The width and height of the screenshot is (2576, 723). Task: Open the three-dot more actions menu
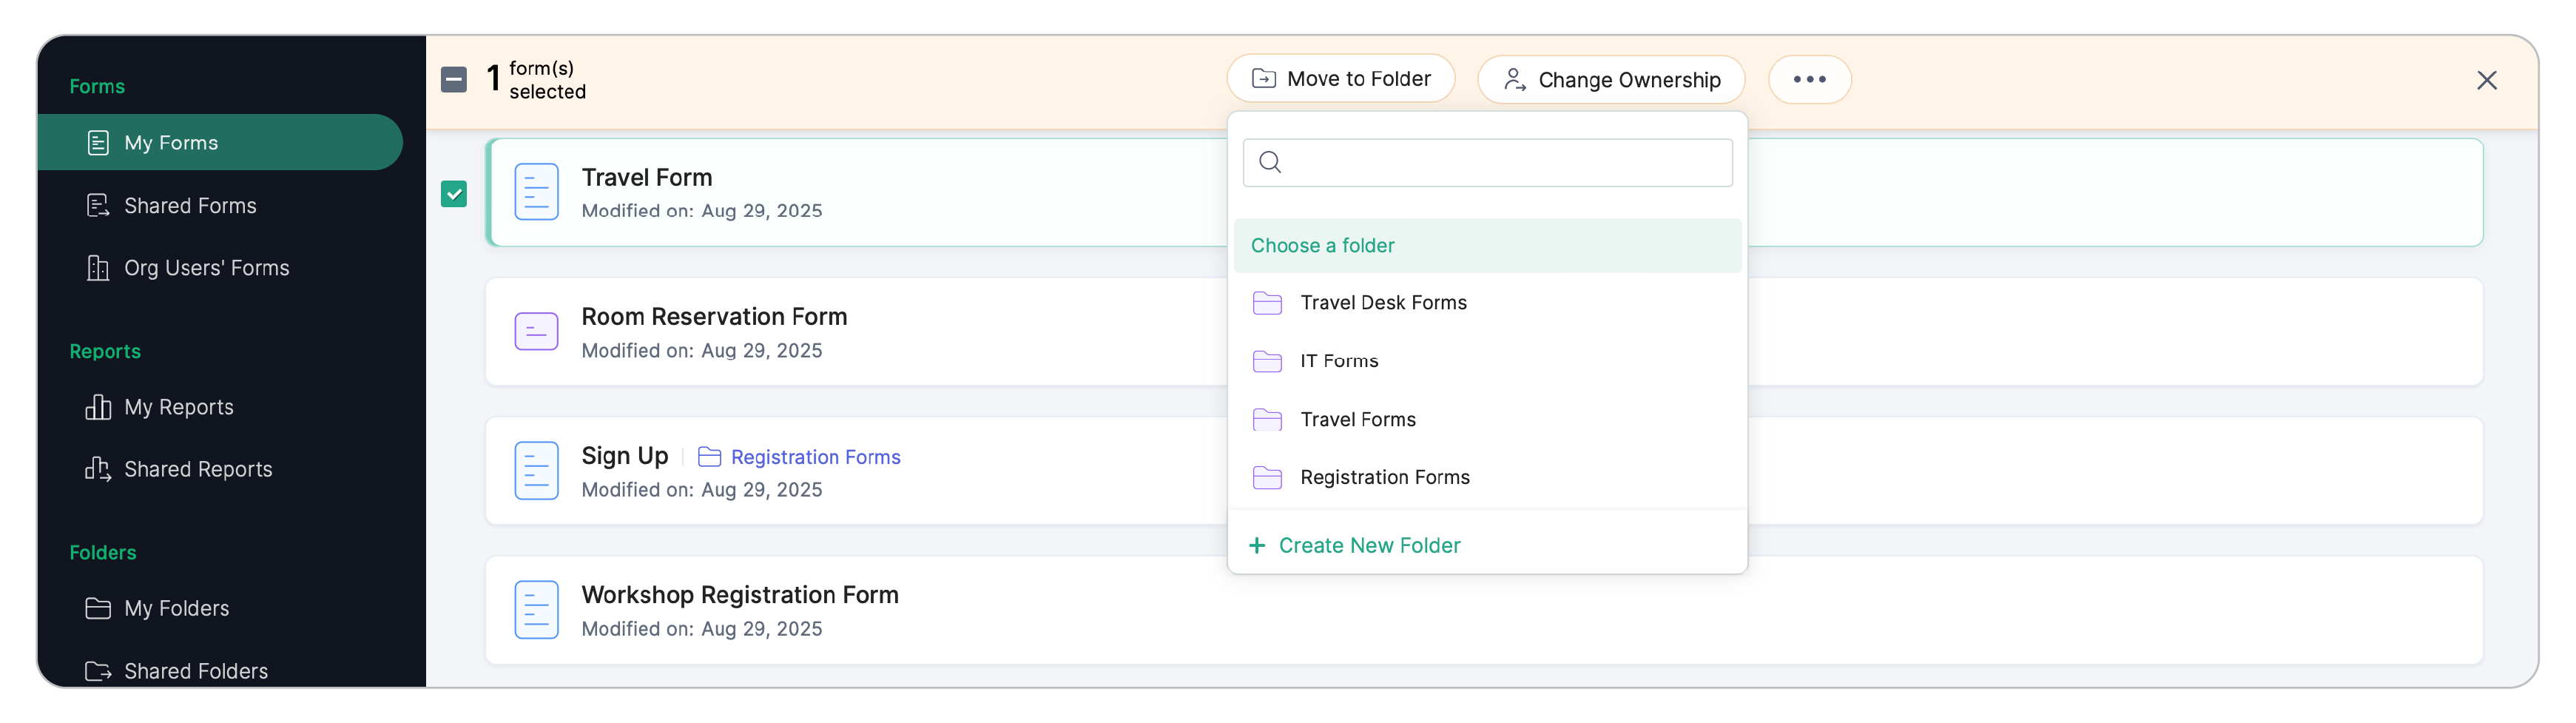pos(1809,80)
